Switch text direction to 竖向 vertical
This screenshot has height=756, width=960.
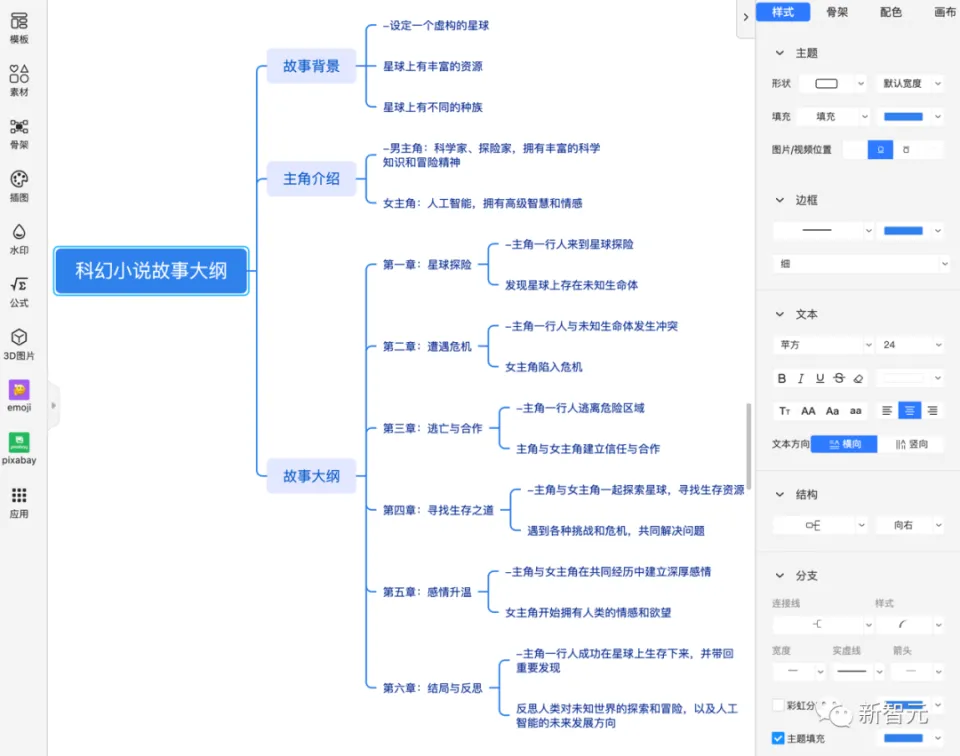point(912,444)
